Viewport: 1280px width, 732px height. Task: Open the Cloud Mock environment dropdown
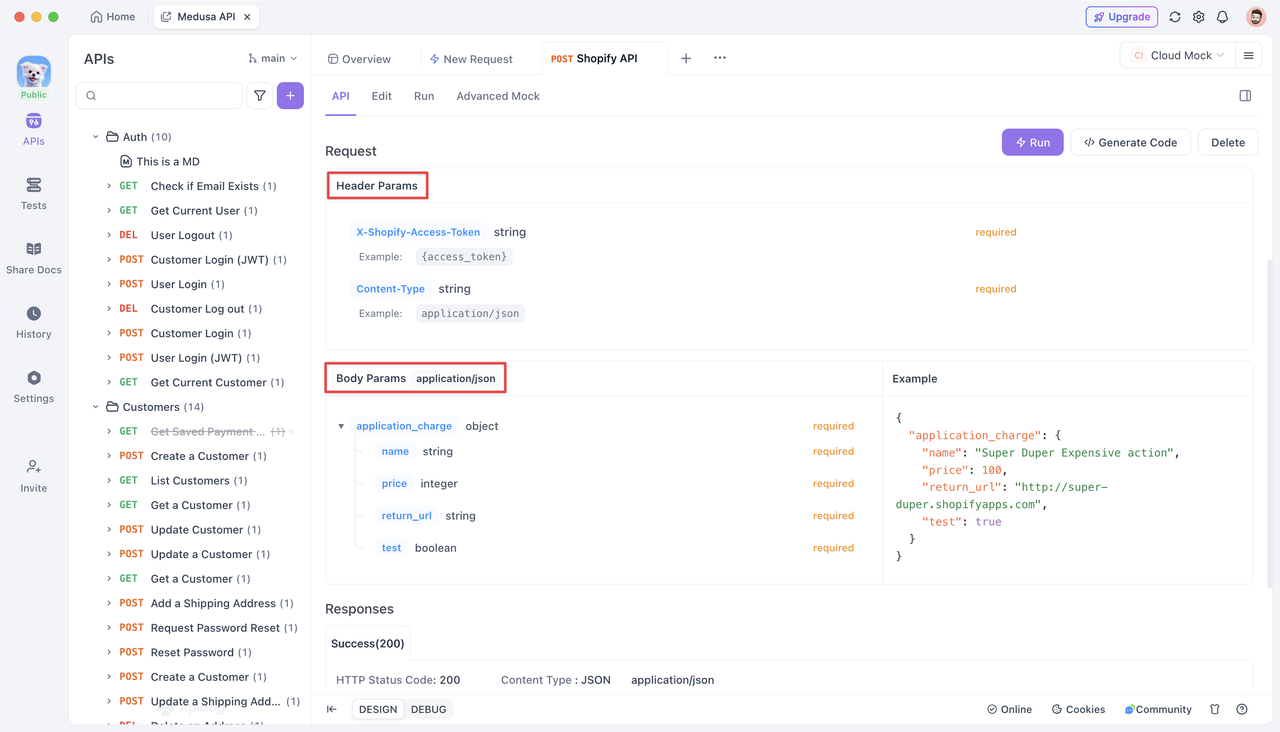click(1178, 56)
